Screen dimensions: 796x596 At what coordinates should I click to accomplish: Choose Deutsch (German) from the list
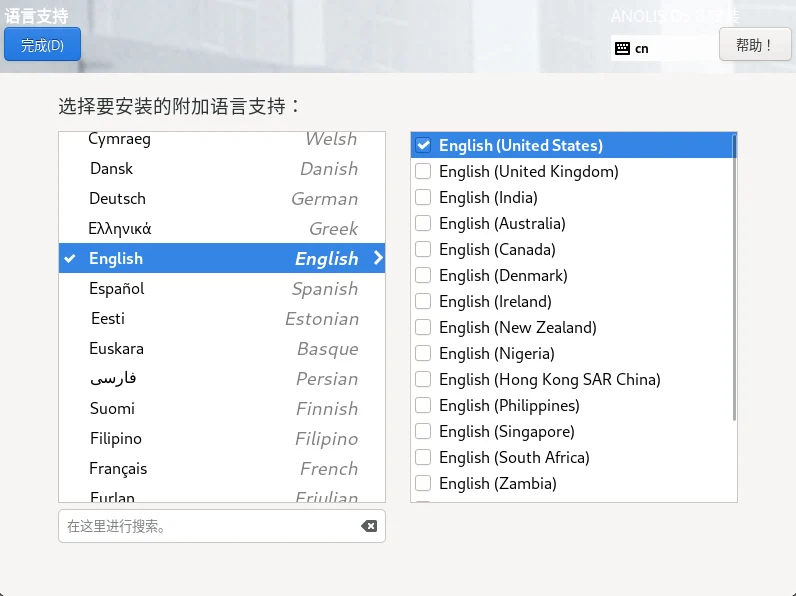click(x=222, y=198)
